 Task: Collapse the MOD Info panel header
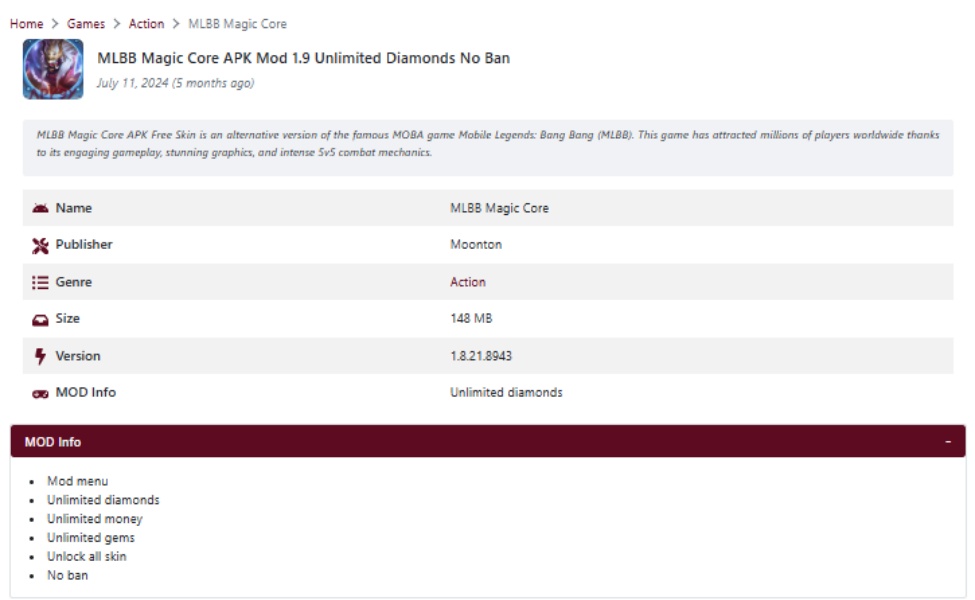pyautogui.click(x=488, y=441)
